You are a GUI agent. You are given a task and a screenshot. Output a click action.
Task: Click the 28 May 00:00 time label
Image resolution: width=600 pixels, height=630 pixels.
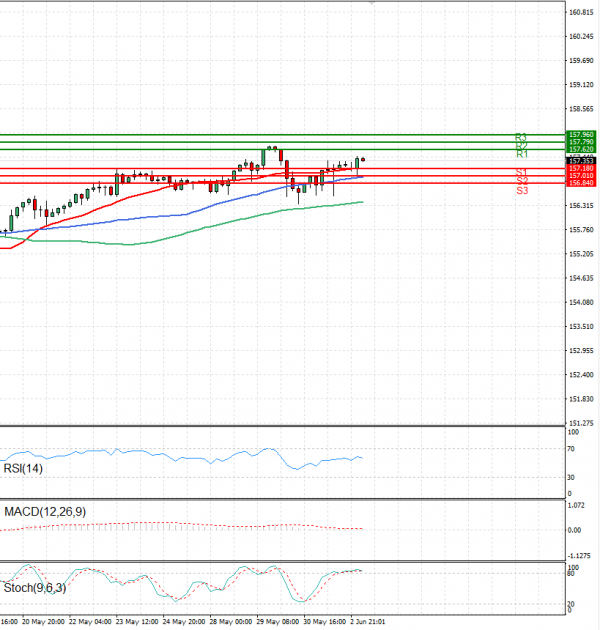point(231,622)
